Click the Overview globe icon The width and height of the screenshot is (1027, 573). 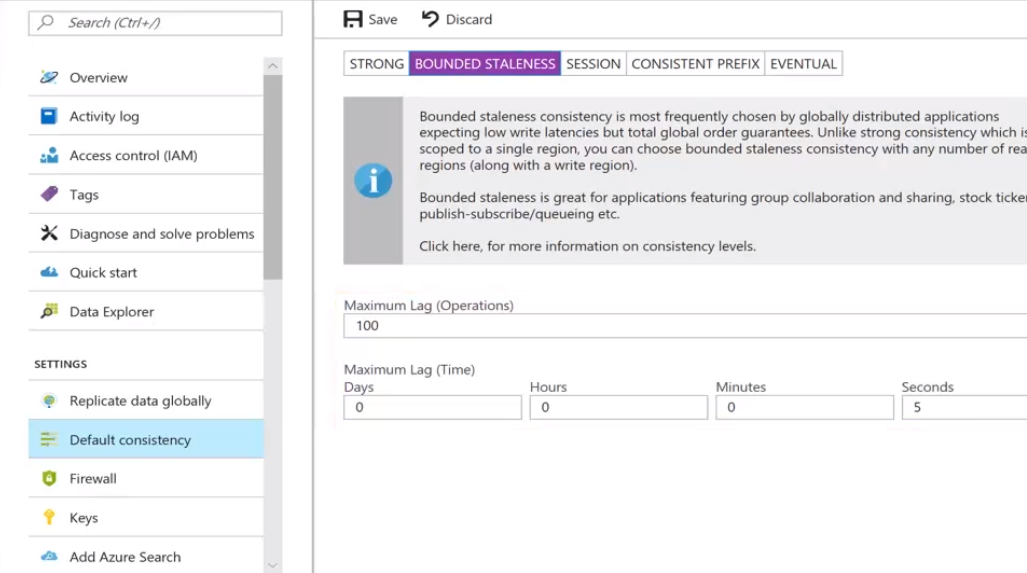(x=48, y=77)
